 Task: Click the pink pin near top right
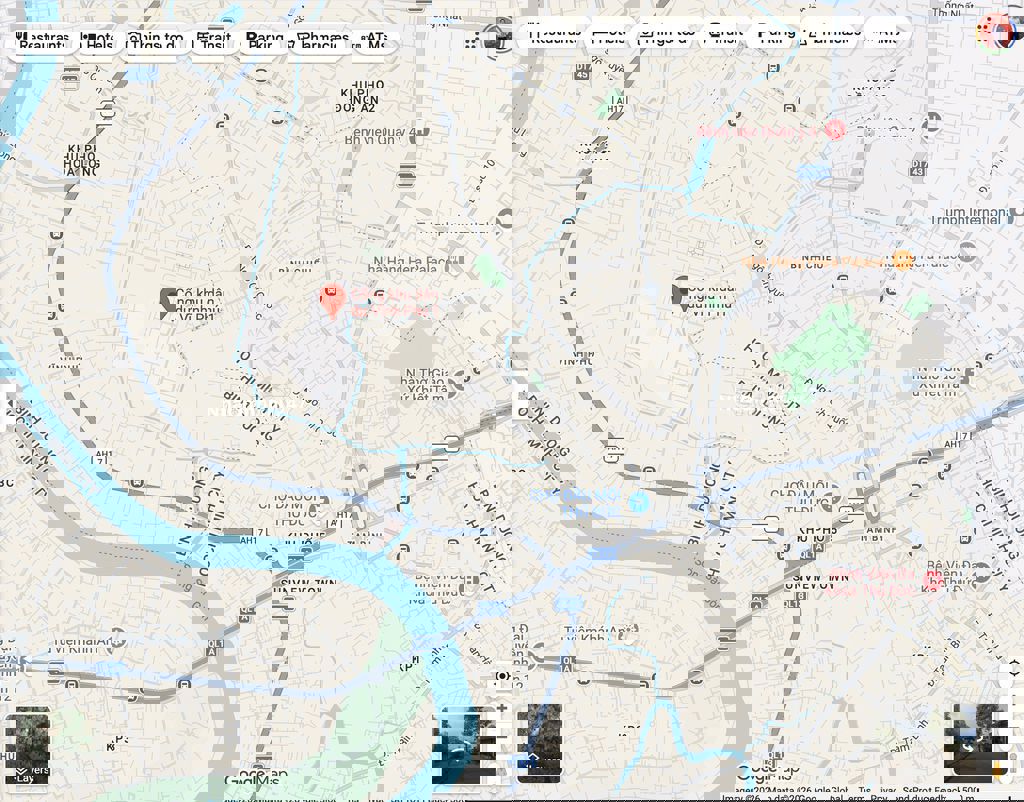(x=835, y=129)
